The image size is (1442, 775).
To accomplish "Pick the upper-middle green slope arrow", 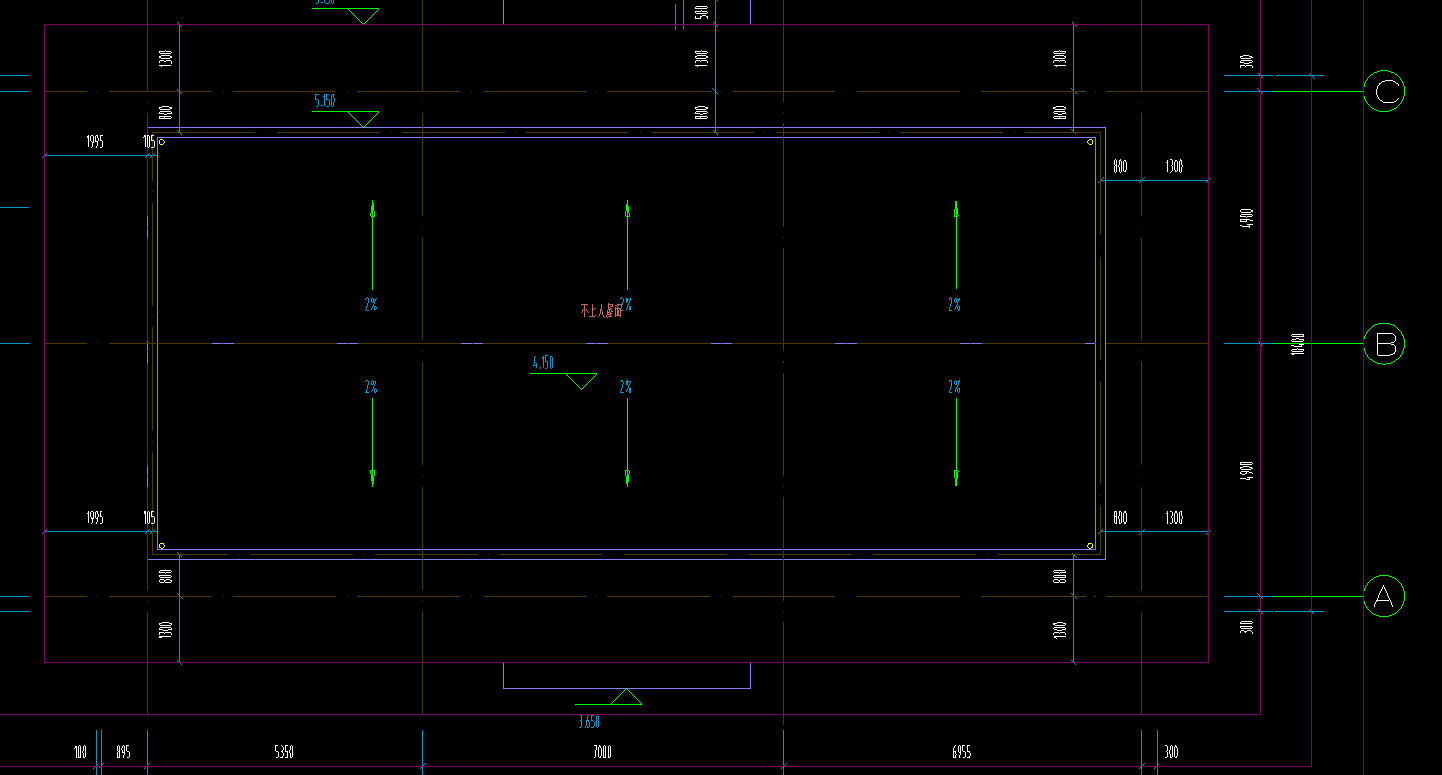I will coord(627,244).
